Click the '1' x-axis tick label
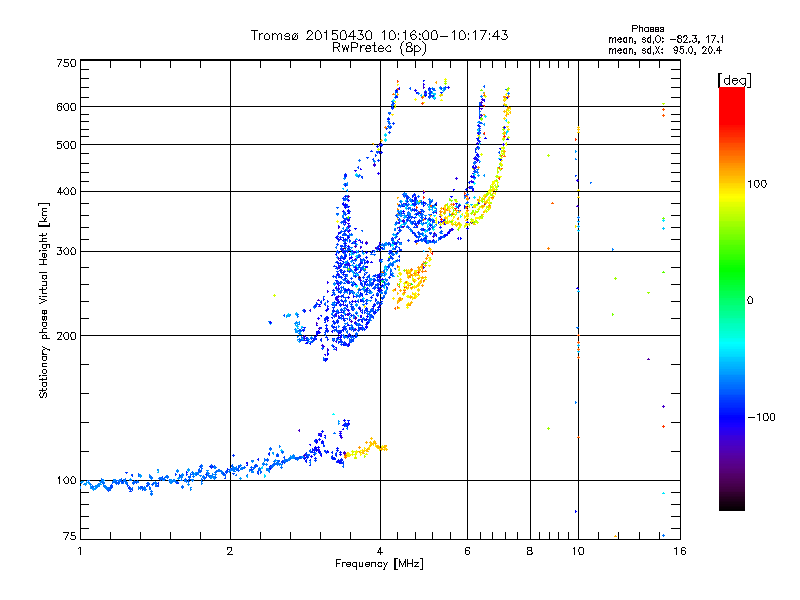The width and height of the screenshot is (800, 600). (80, 551)
